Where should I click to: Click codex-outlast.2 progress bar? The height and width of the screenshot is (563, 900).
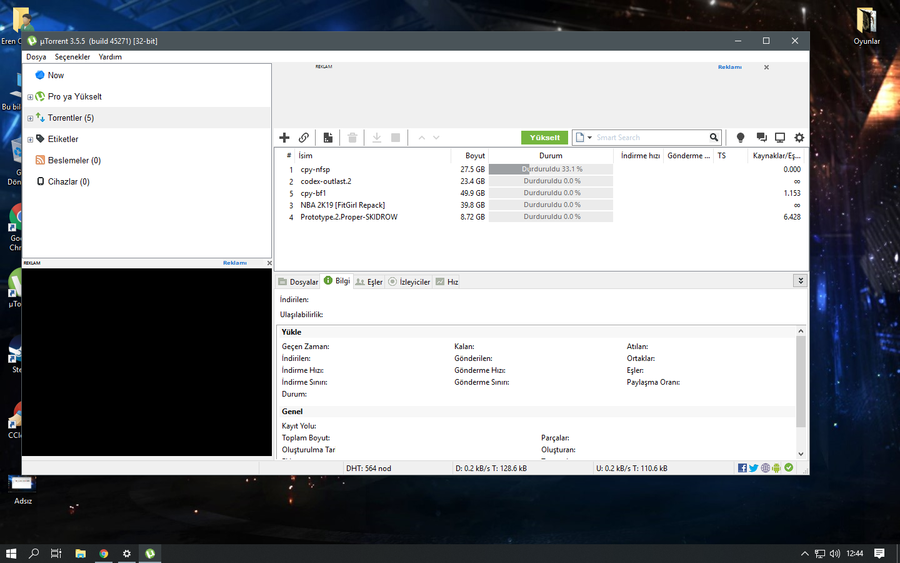[x=550, y=181]
